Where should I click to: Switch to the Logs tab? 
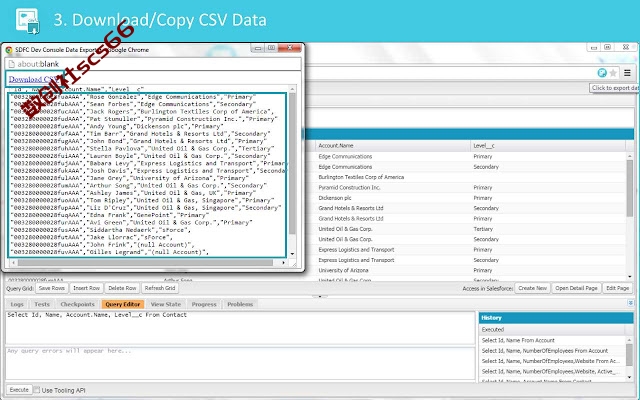[x=17, y=304]
